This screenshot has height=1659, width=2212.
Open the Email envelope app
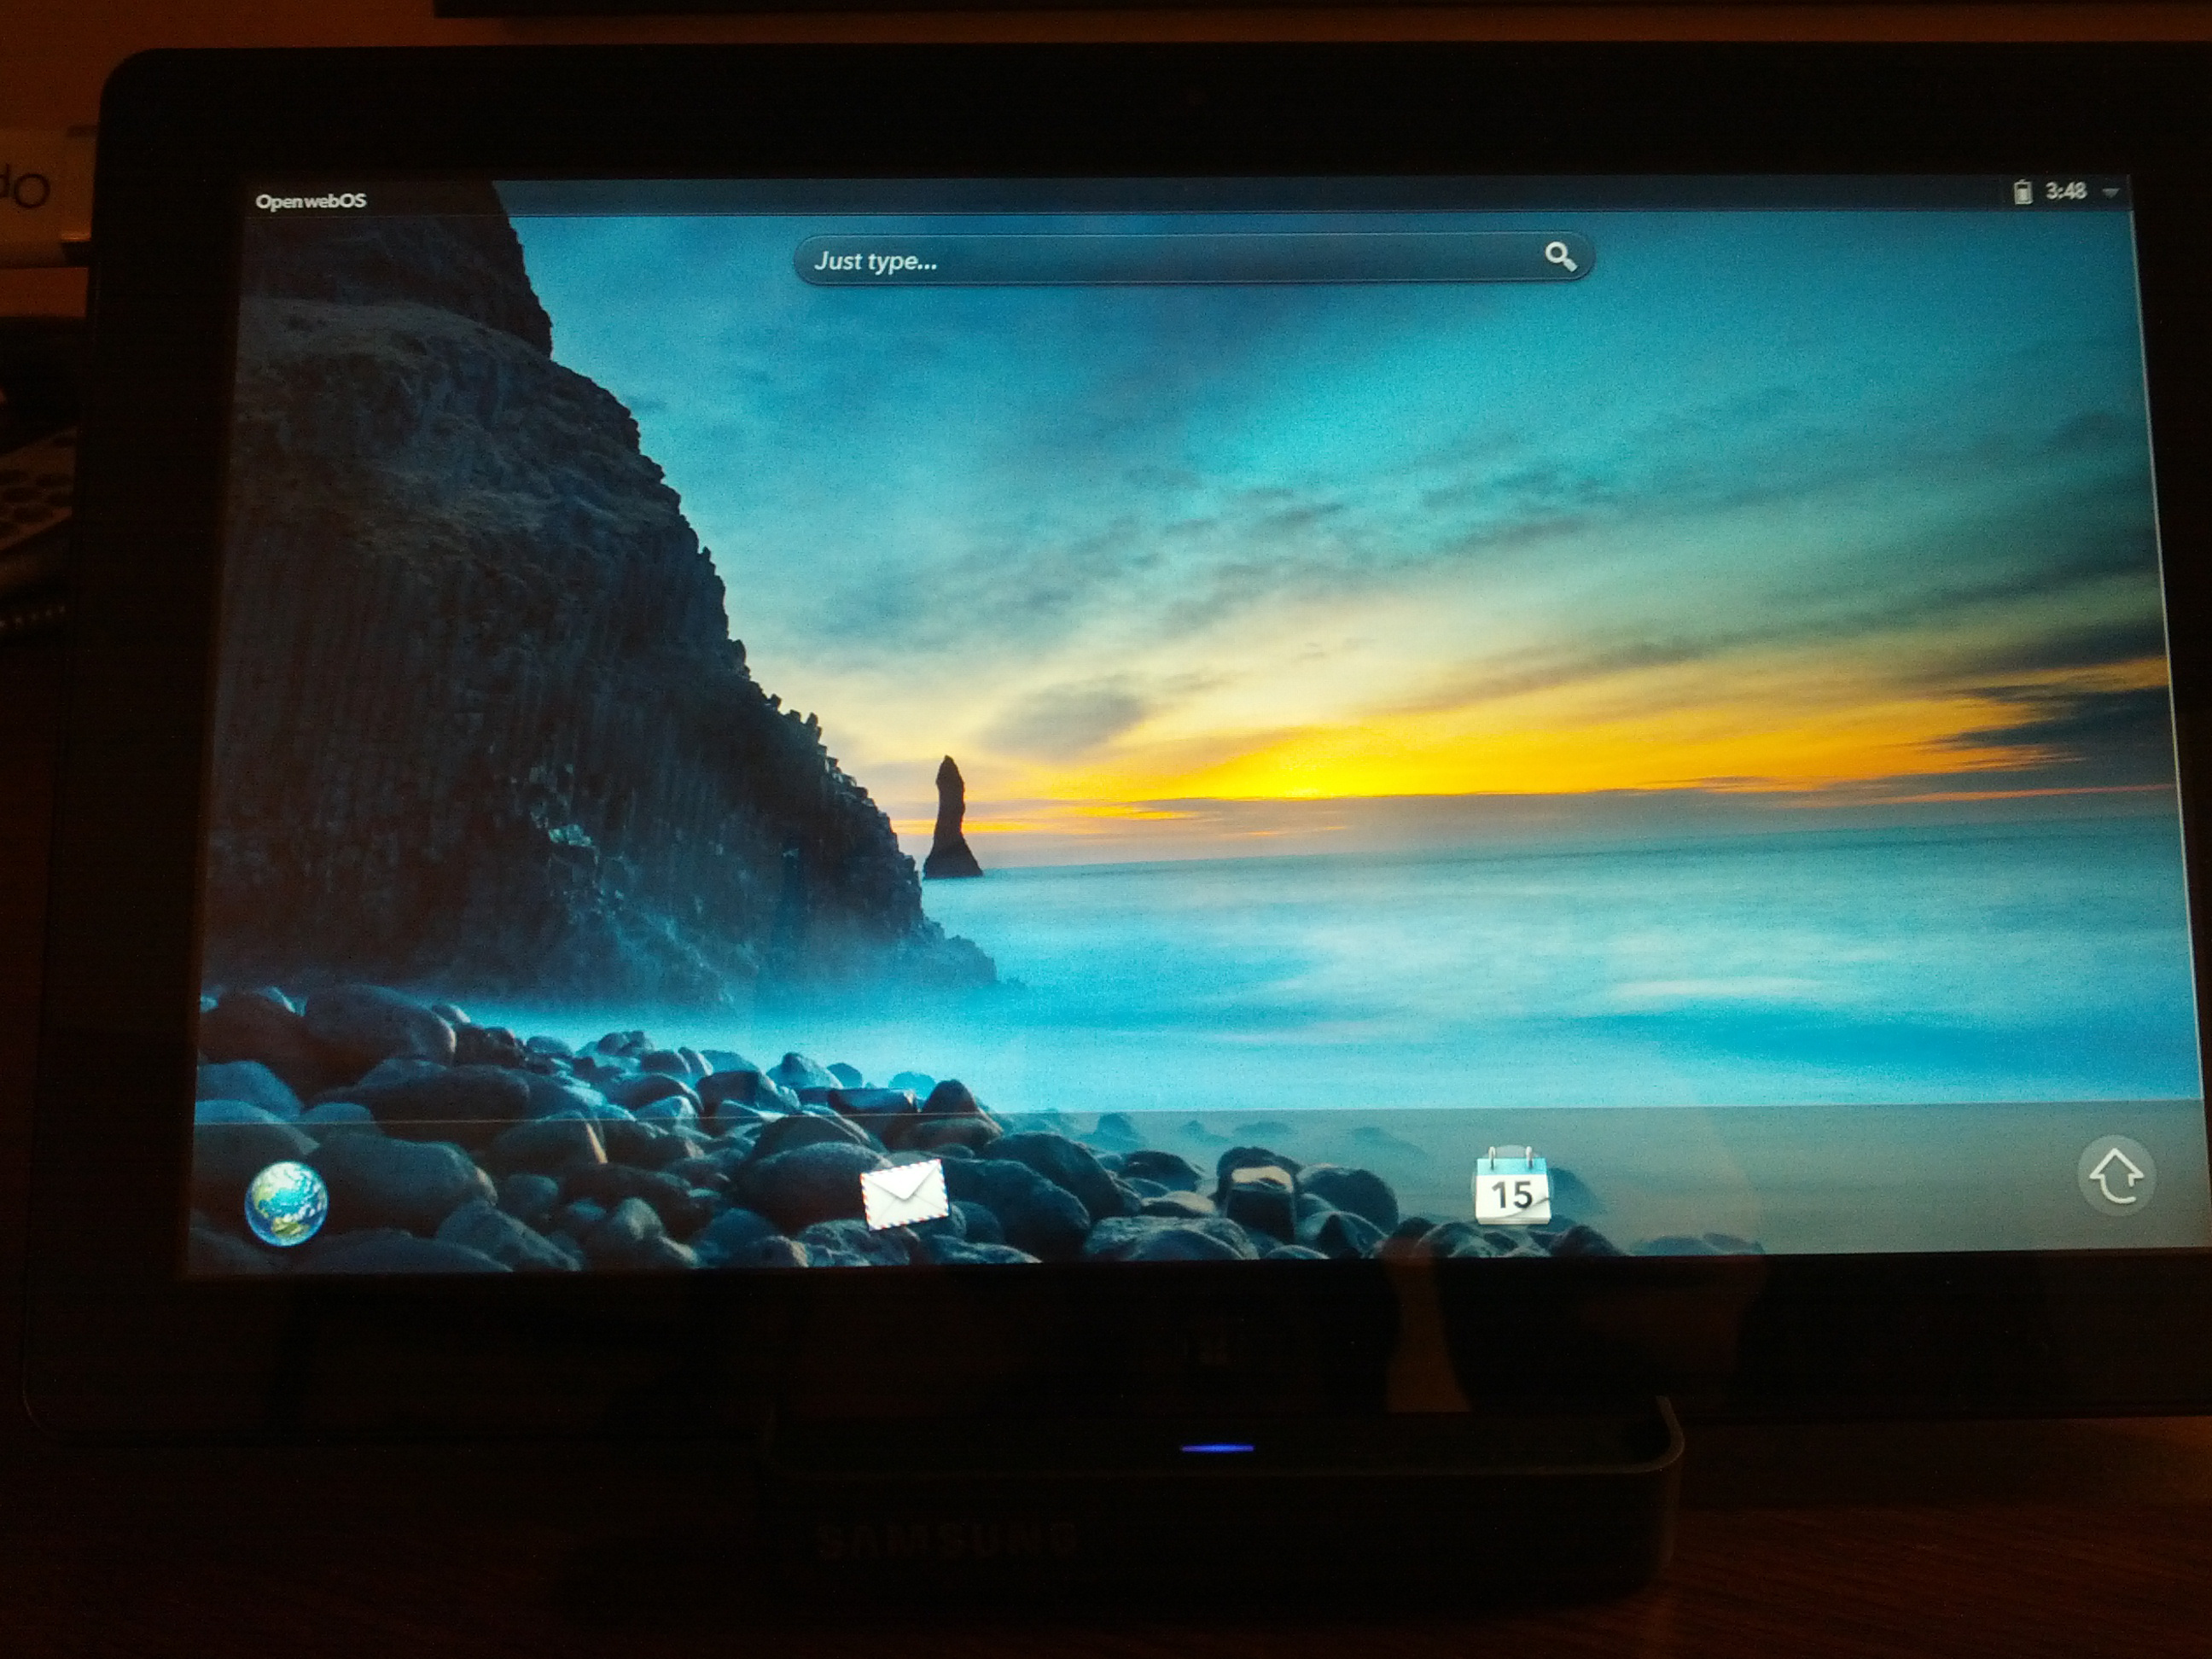905,1194
